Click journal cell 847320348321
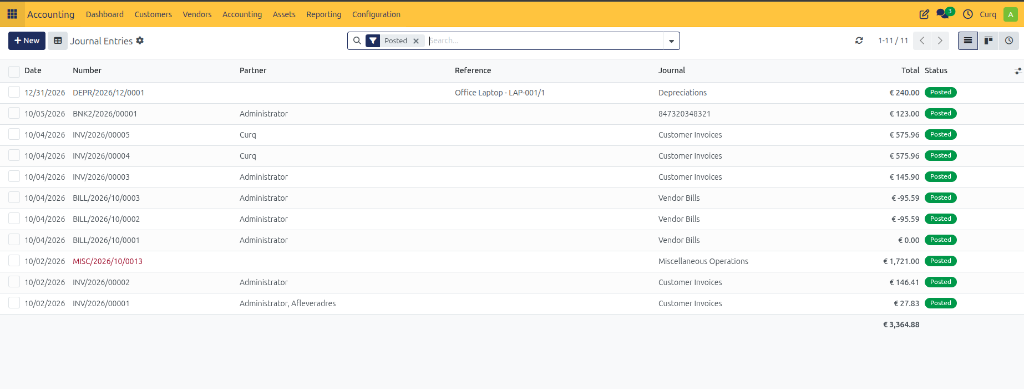1024x389 pixels. tap(684, 114)
